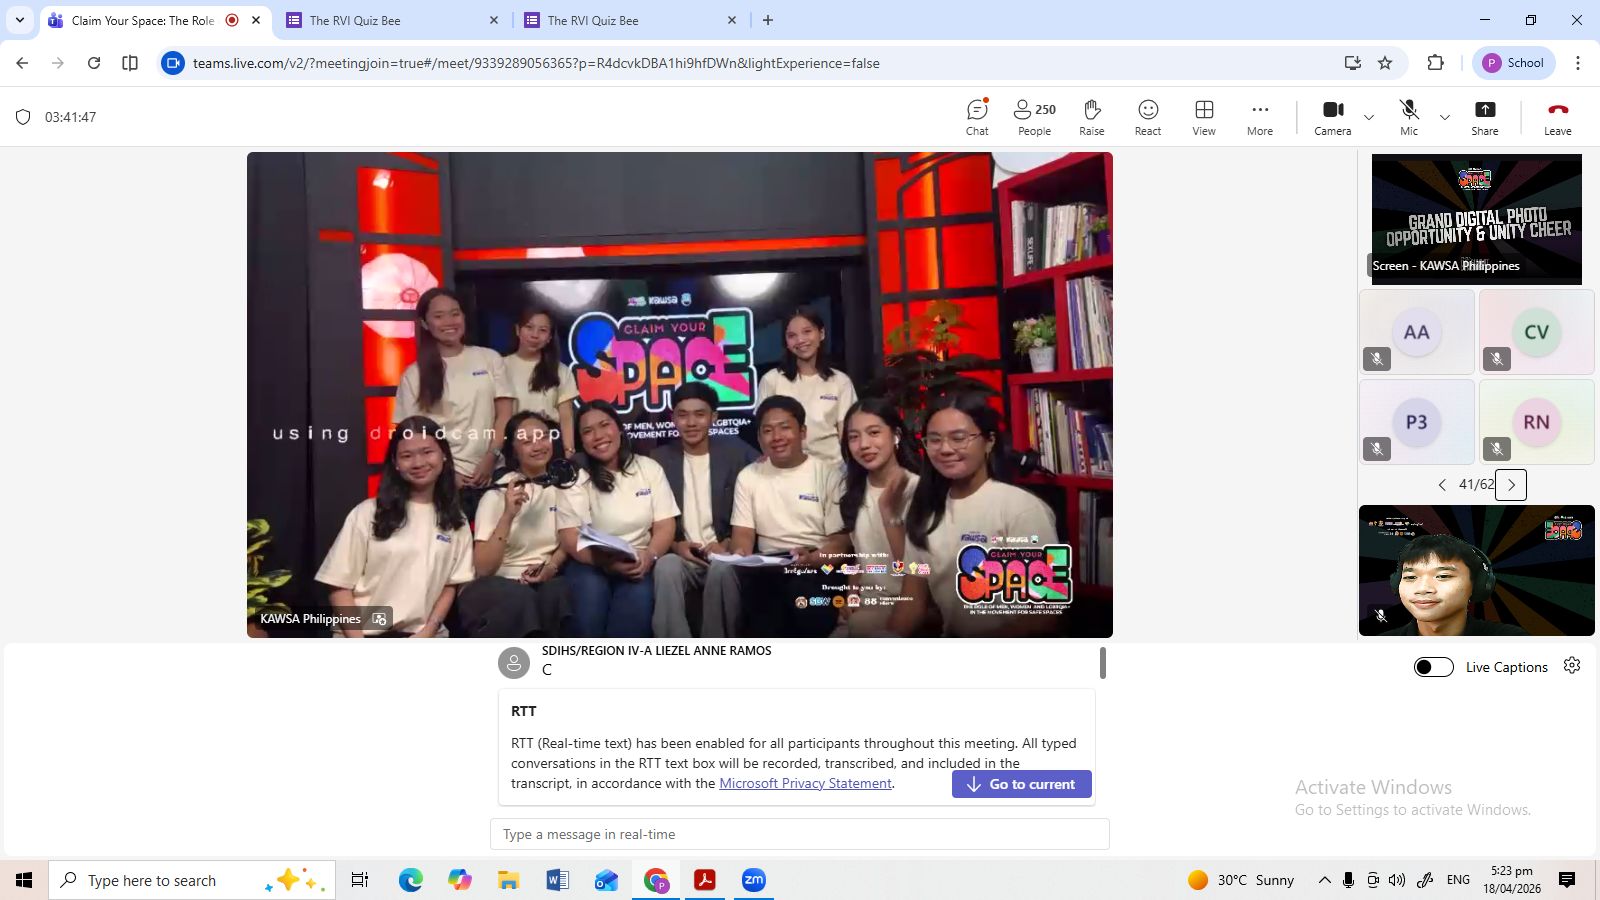Raise your hand in the meeting

click(1092, 117)
